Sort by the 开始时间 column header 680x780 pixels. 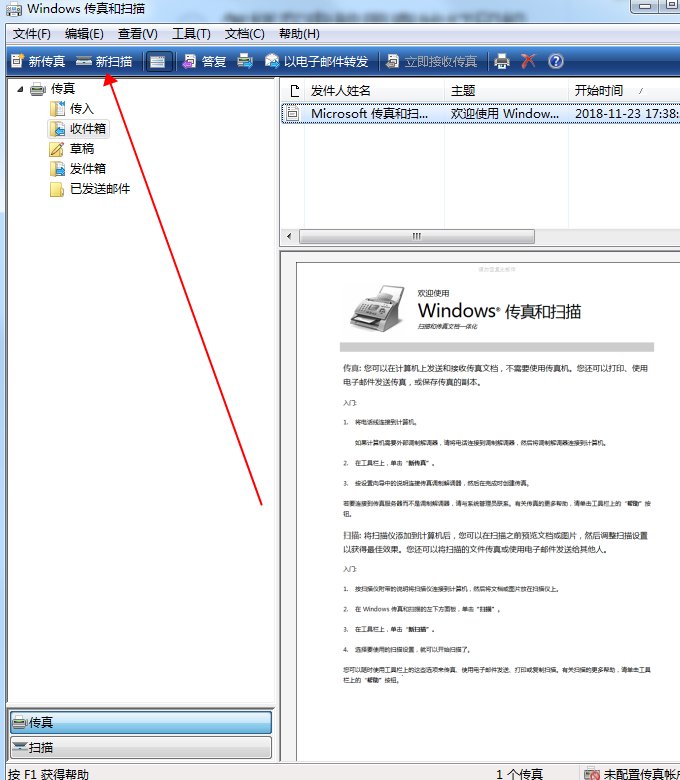(598, 91)
